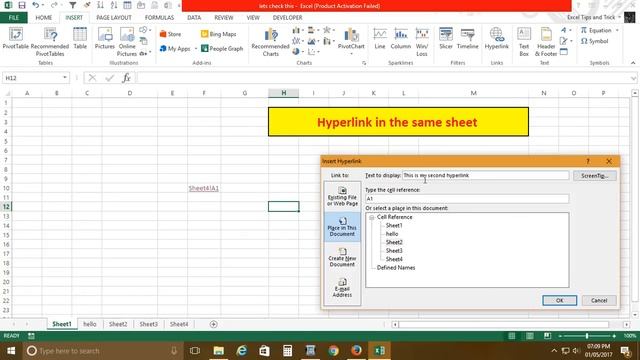Switch to the HOME tab
The height and width of the screenshot is (360, 640).
click(44, 18)
